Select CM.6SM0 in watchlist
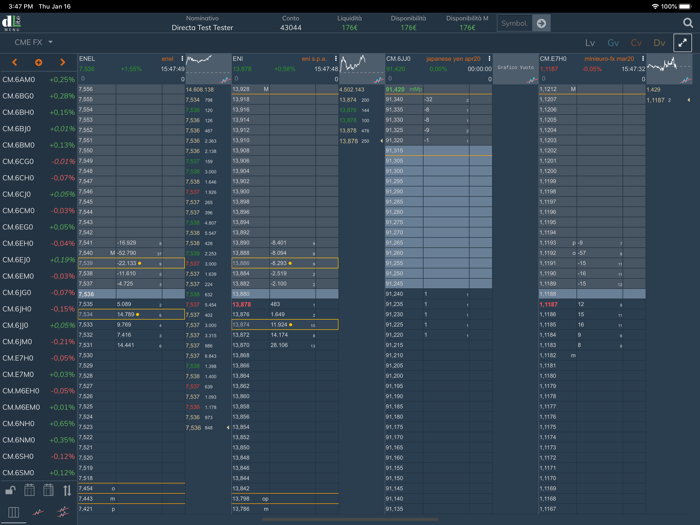This screenshot has height=525, width=700. pos(38,473)
